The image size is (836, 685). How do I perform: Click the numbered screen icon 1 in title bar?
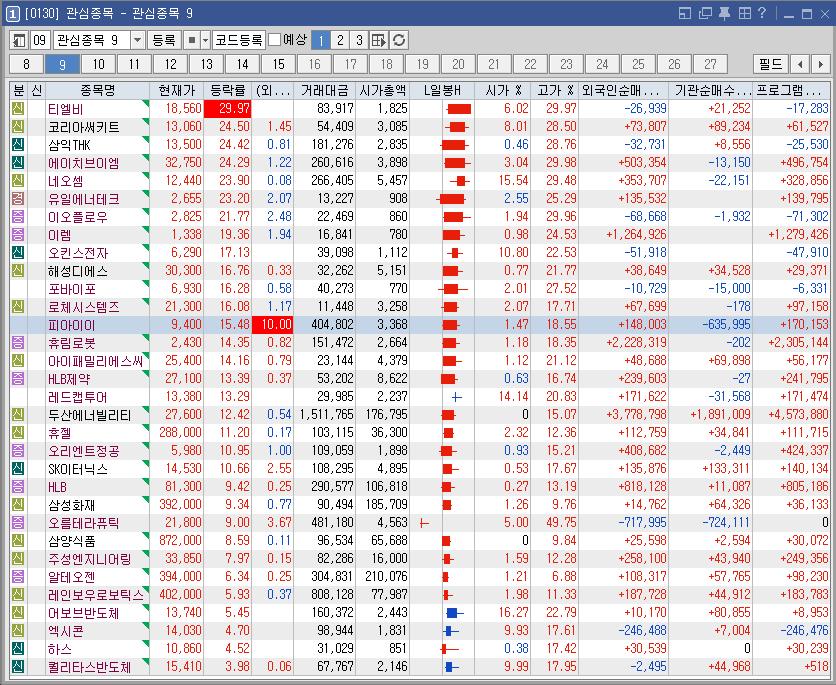point(12,13)
